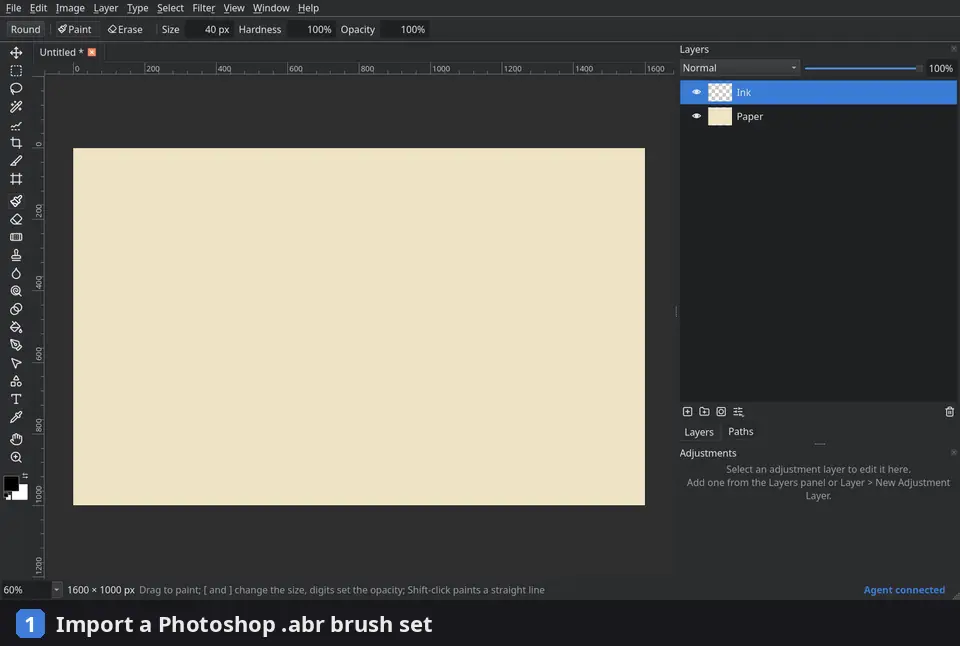The height and width of the screenshot is (646, 960).
Task: Click the New Adjustment Layer icon
Action: tap(738, 411)
